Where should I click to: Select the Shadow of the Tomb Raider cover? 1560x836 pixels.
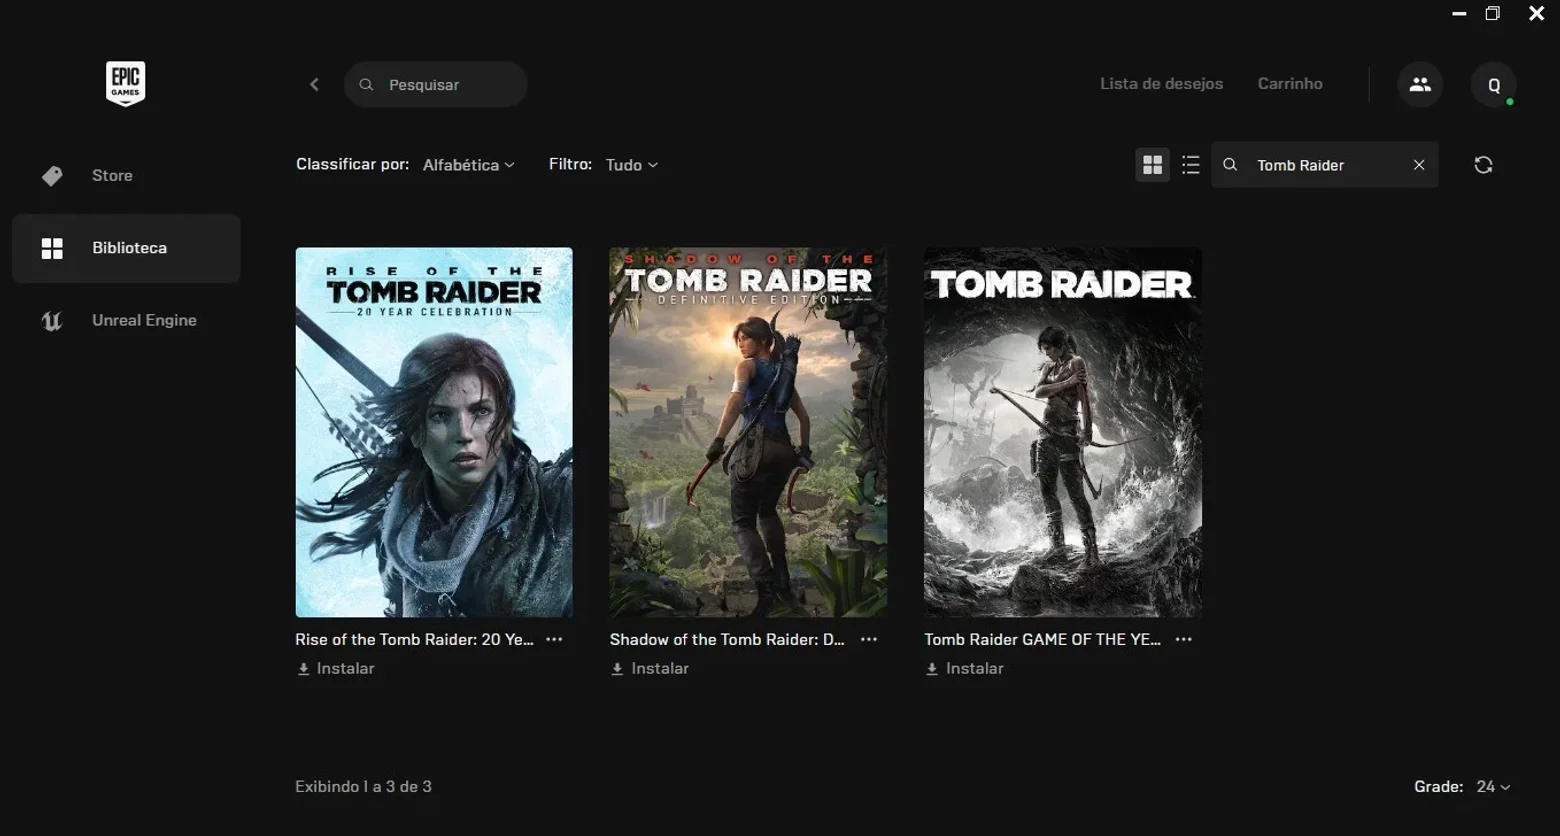tap(748, 432)
